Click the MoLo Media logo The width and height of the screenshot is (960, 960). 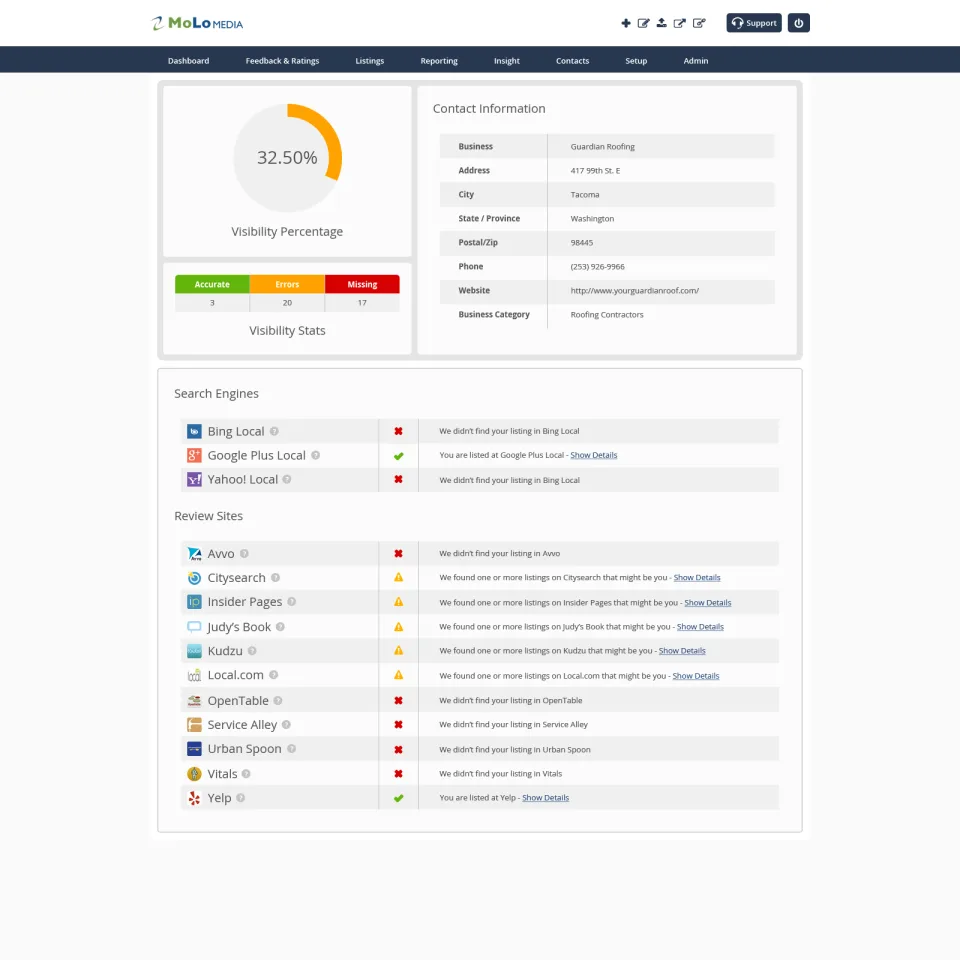click(x=197, y=23)
